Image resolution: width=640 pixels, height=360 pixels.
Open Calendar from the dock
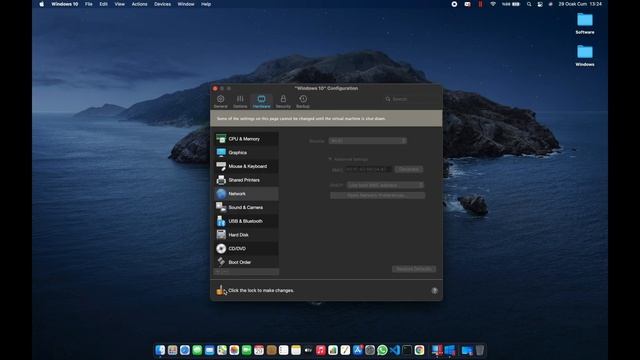coord(259,350)
